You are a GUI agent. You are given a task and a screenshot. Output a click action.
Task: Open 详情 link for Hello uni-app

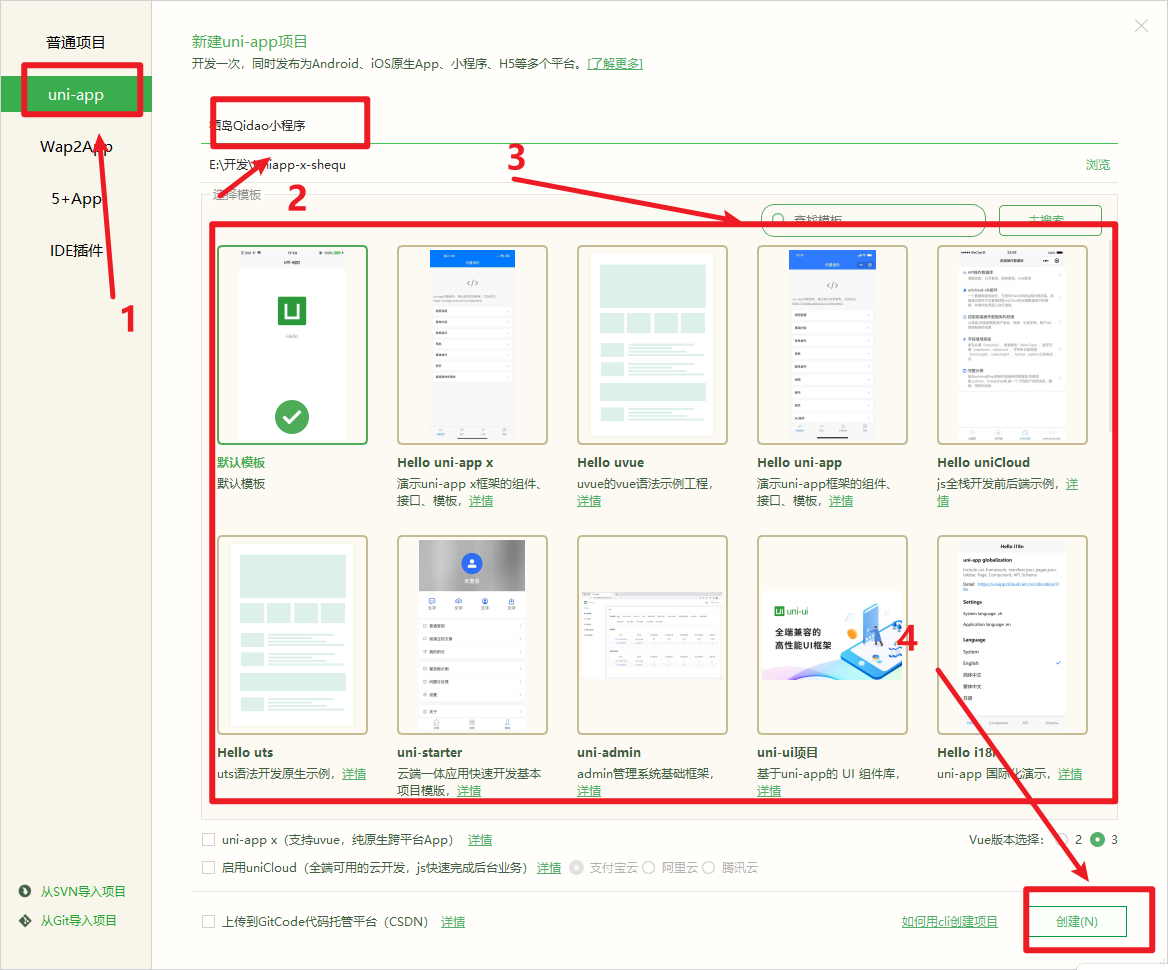841,501
